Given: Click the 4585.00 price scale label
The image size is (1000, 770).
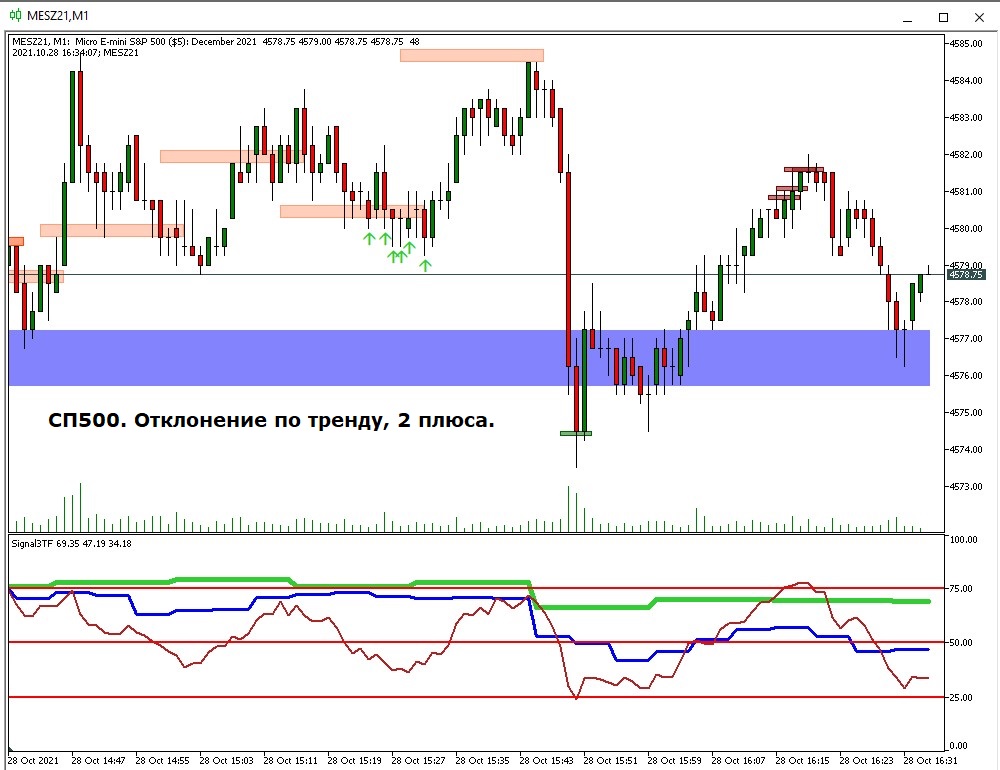Looking at the screenshot, I should coord(966,43).
